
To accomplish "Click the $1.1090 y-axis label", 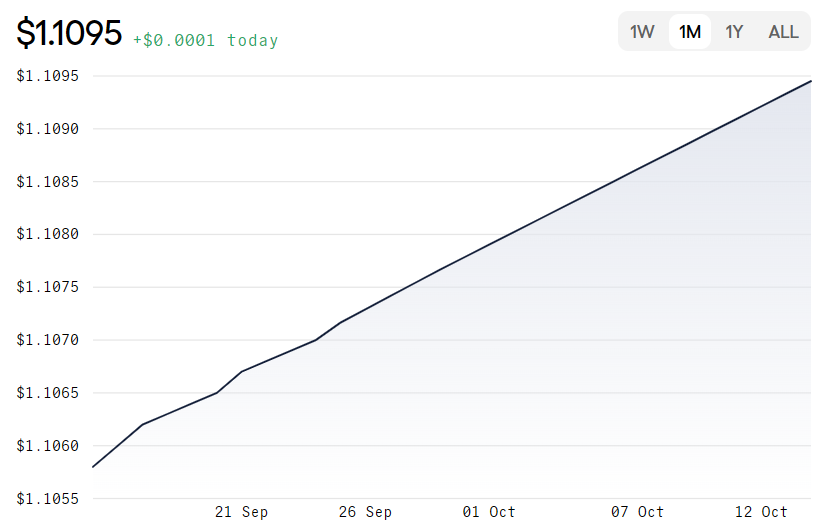I will click(x=48, y=129).
